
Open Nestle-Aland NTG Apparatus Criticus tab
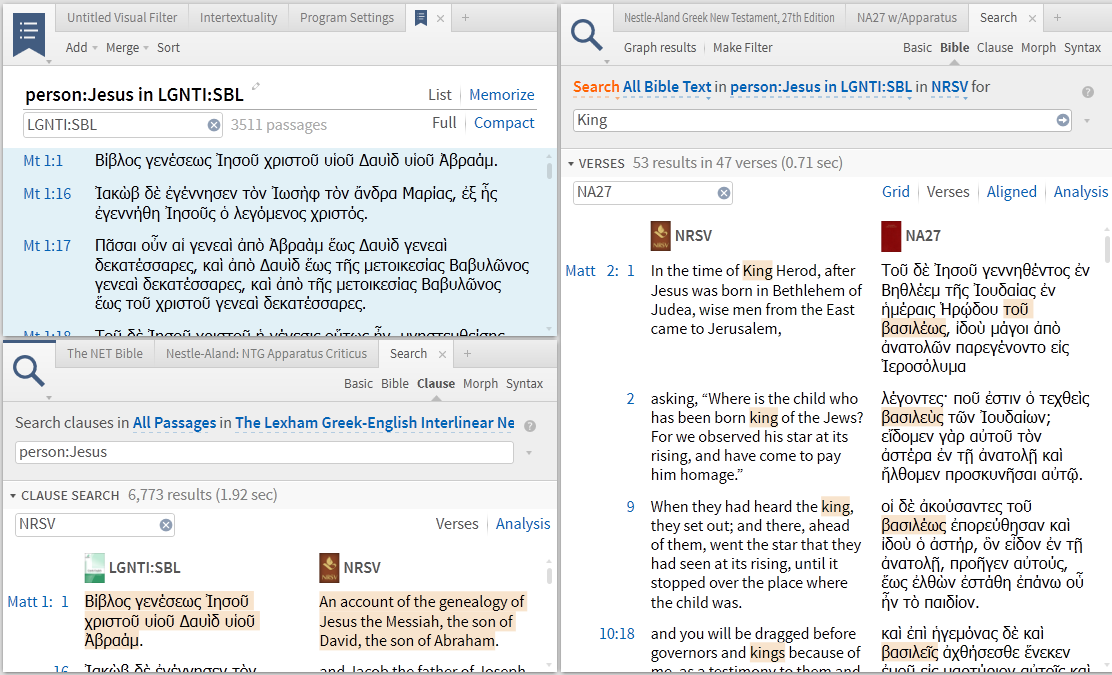(266, 353)
